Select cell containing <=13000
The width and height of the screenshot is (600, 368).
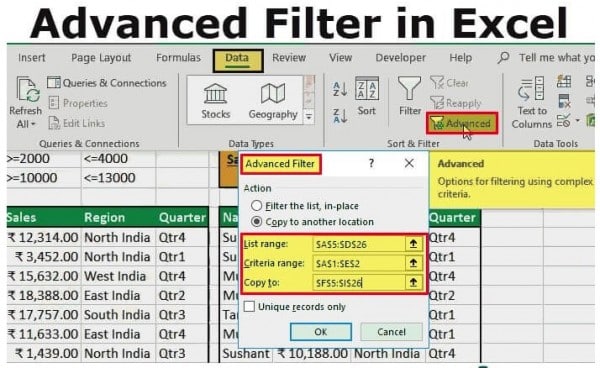118,178
